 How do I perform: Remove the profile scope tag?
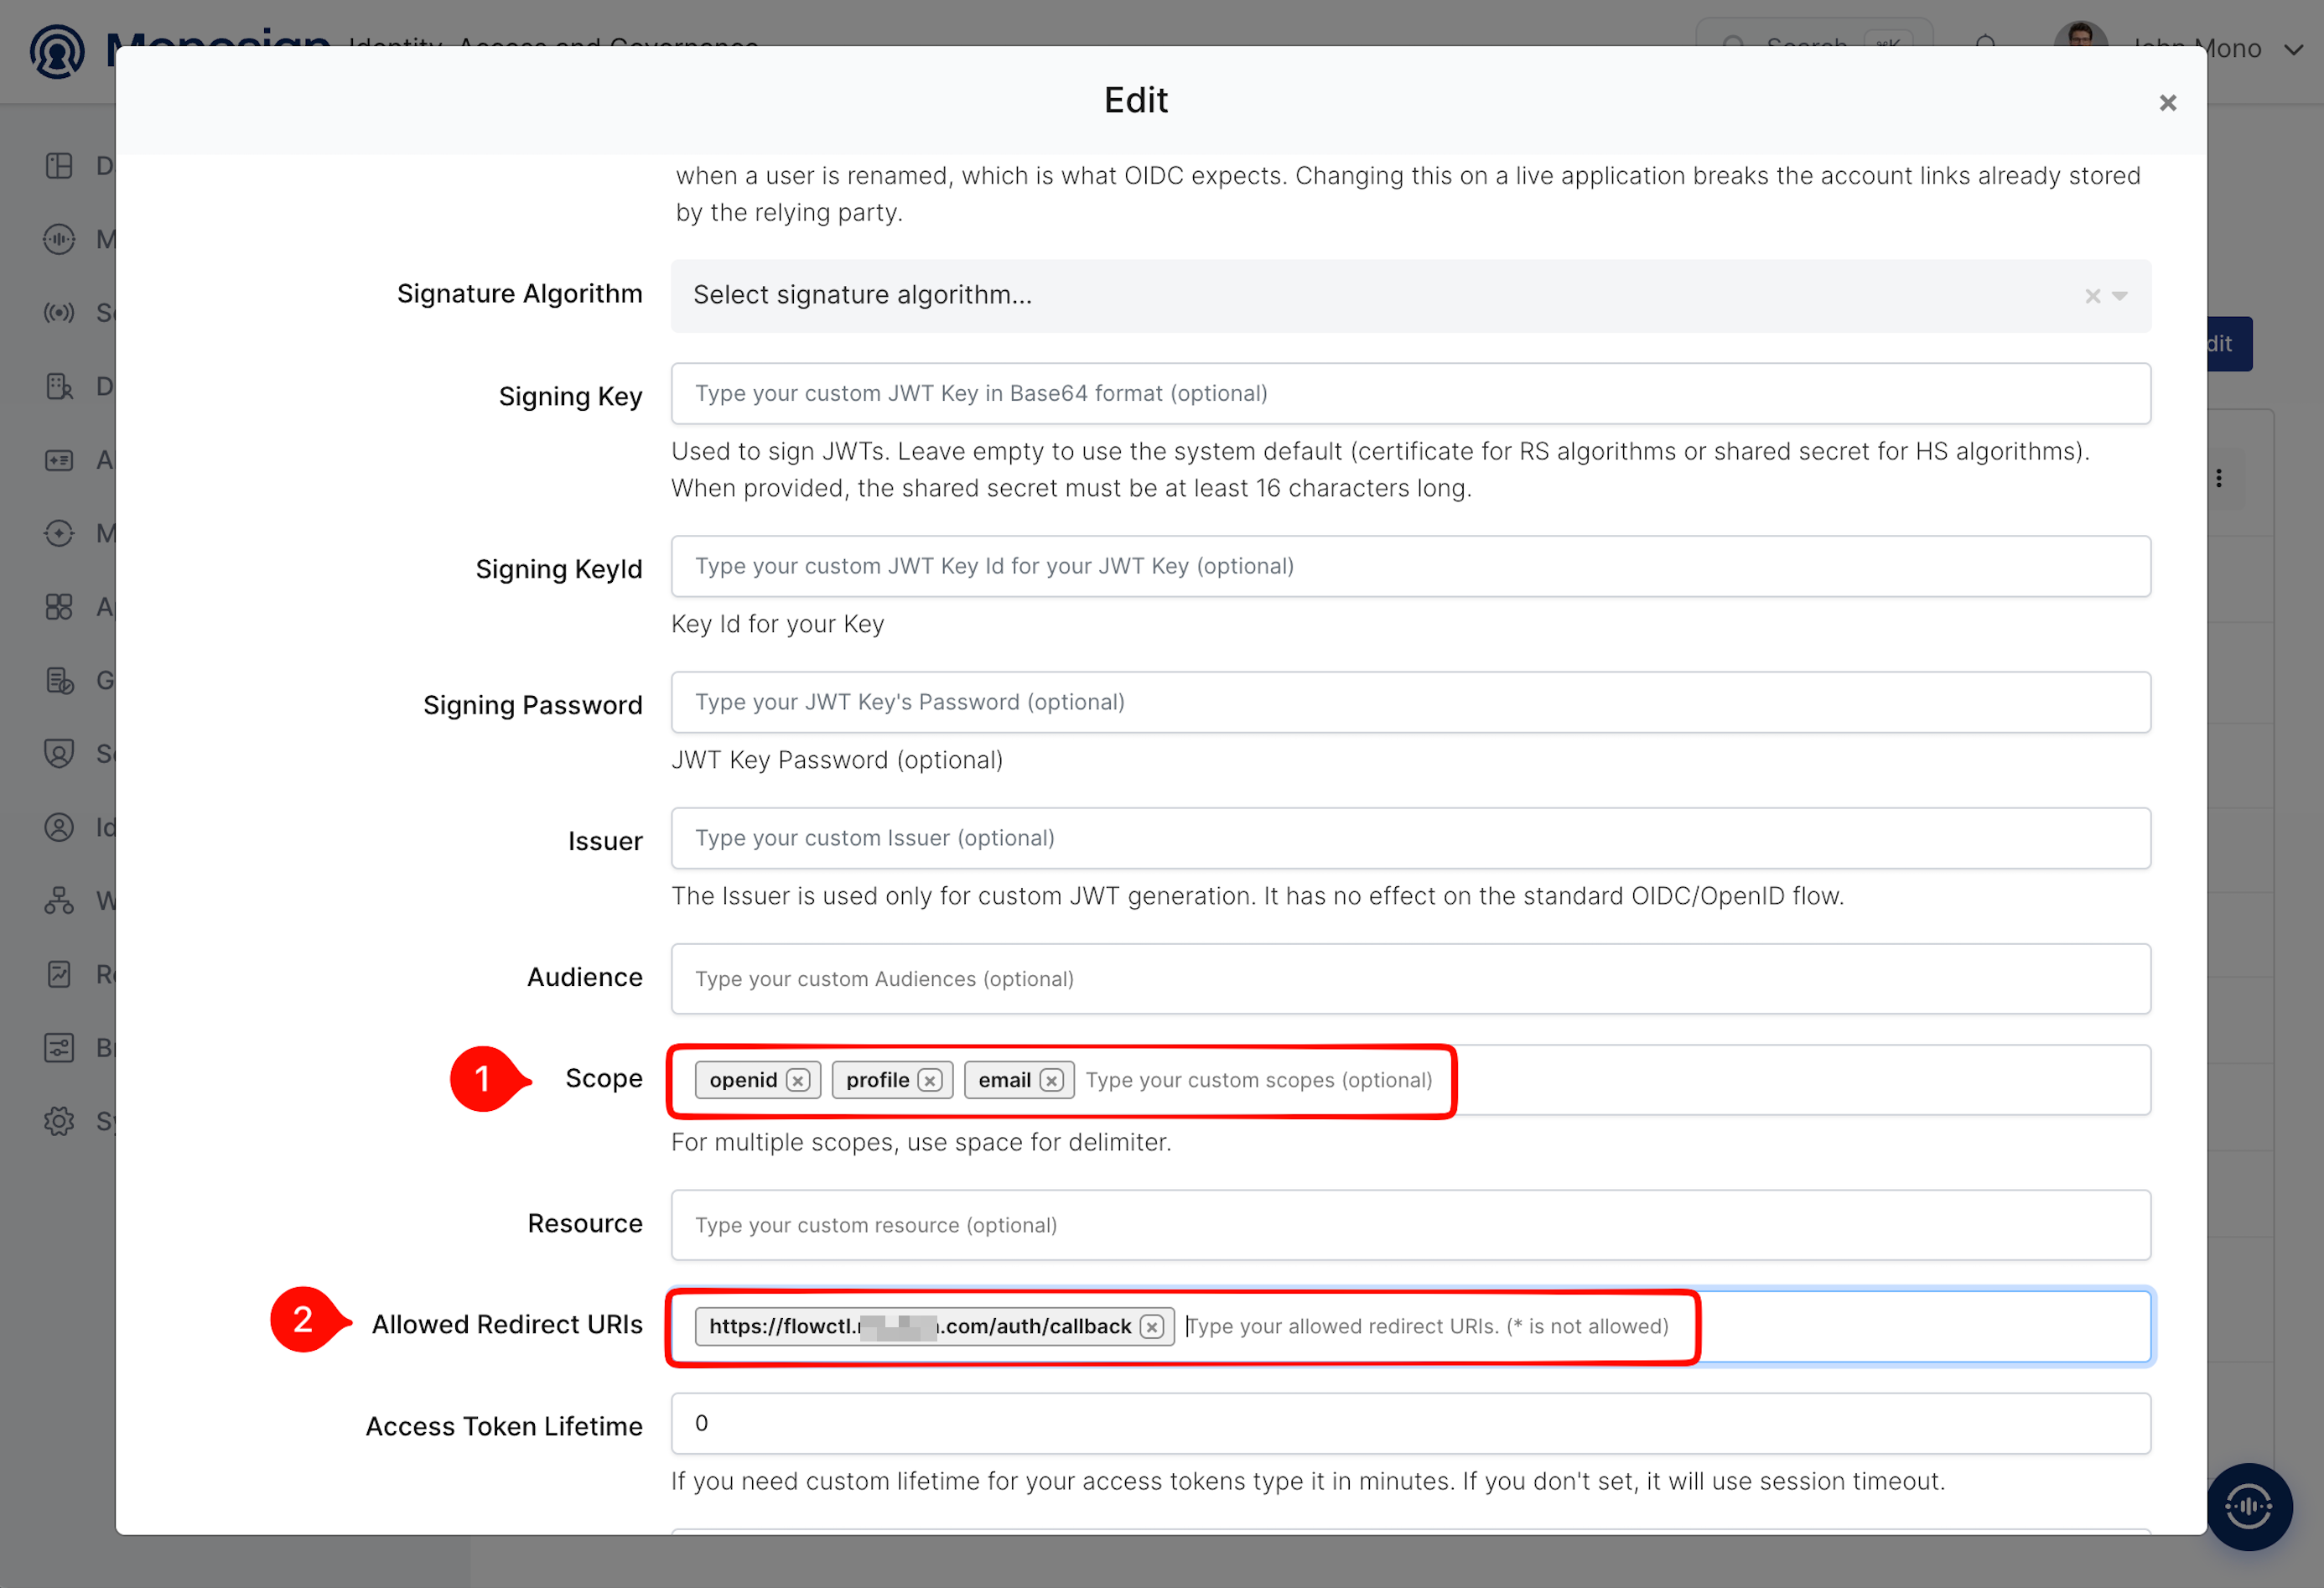coord(930,1081)
